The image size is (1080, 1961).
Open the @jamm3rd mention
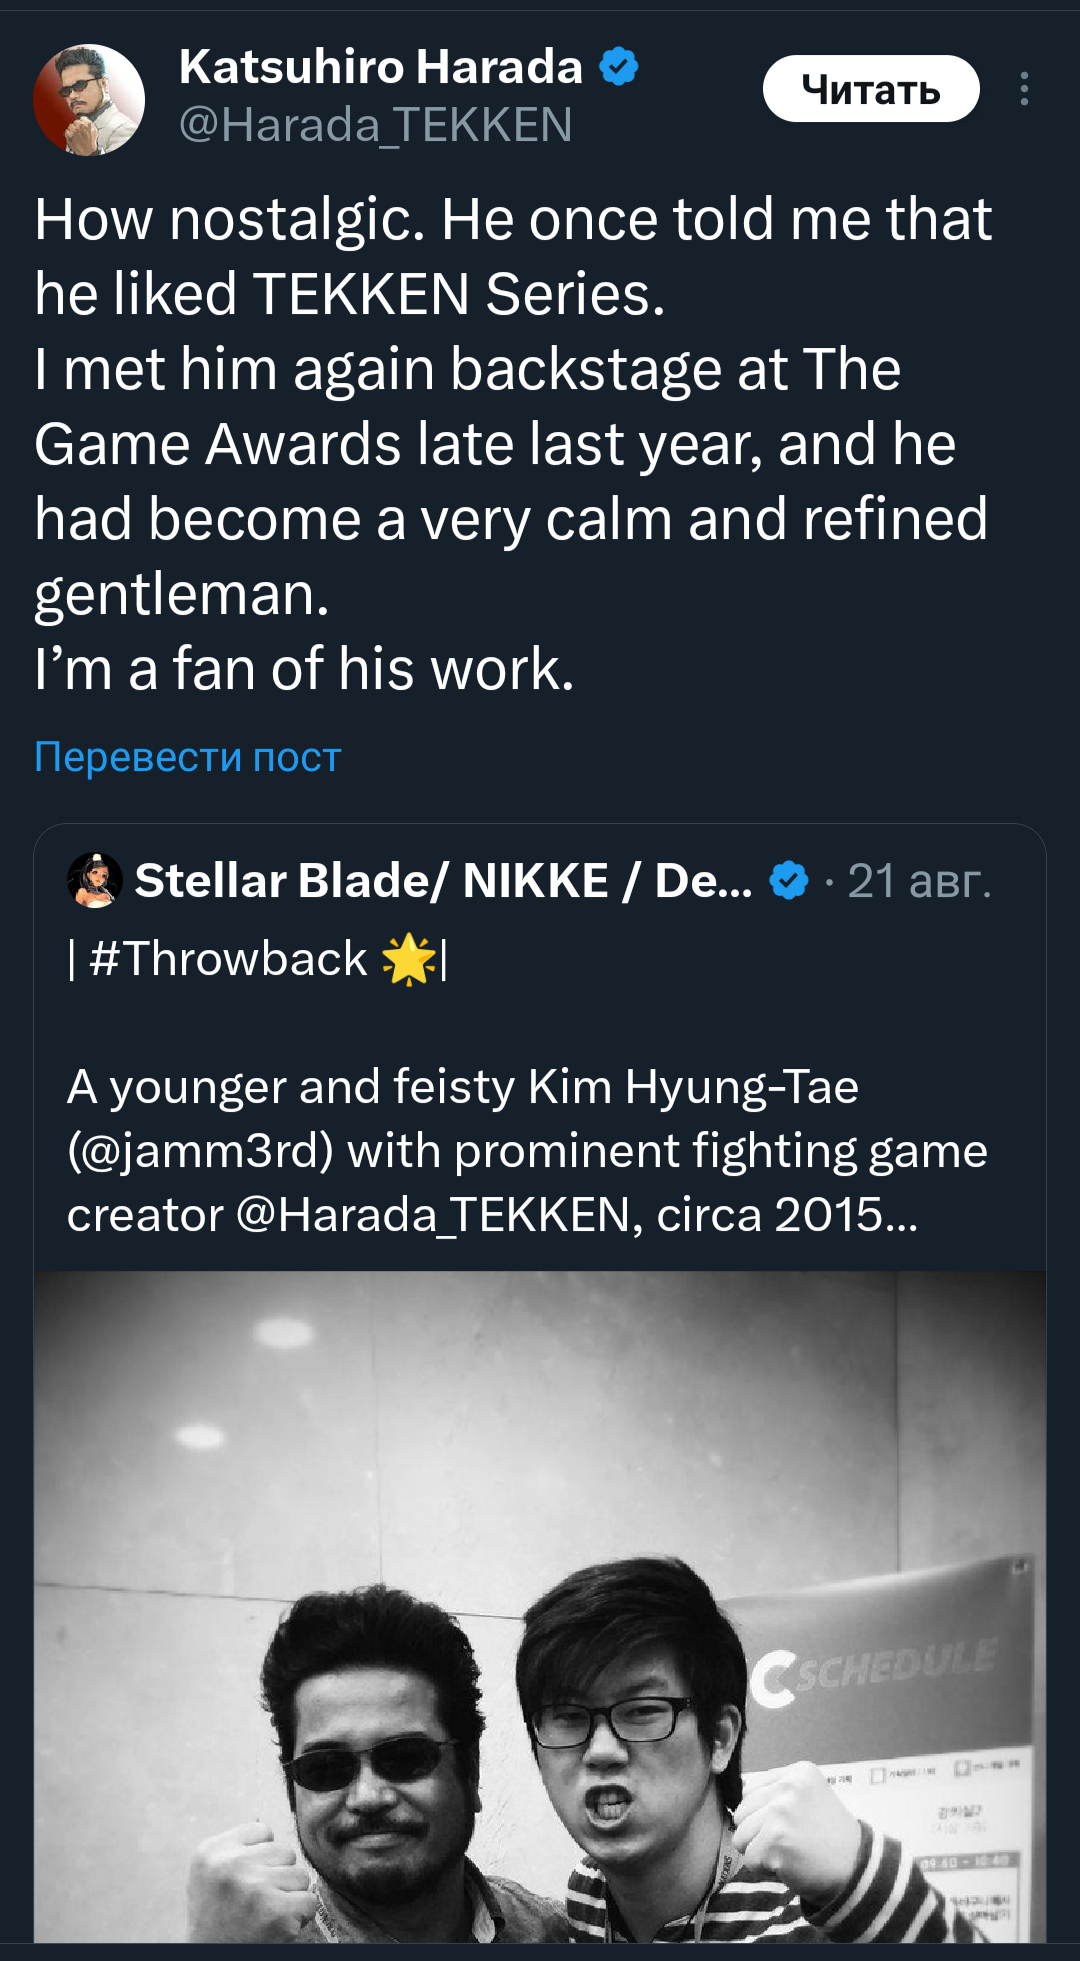[x=200, y=1151]
